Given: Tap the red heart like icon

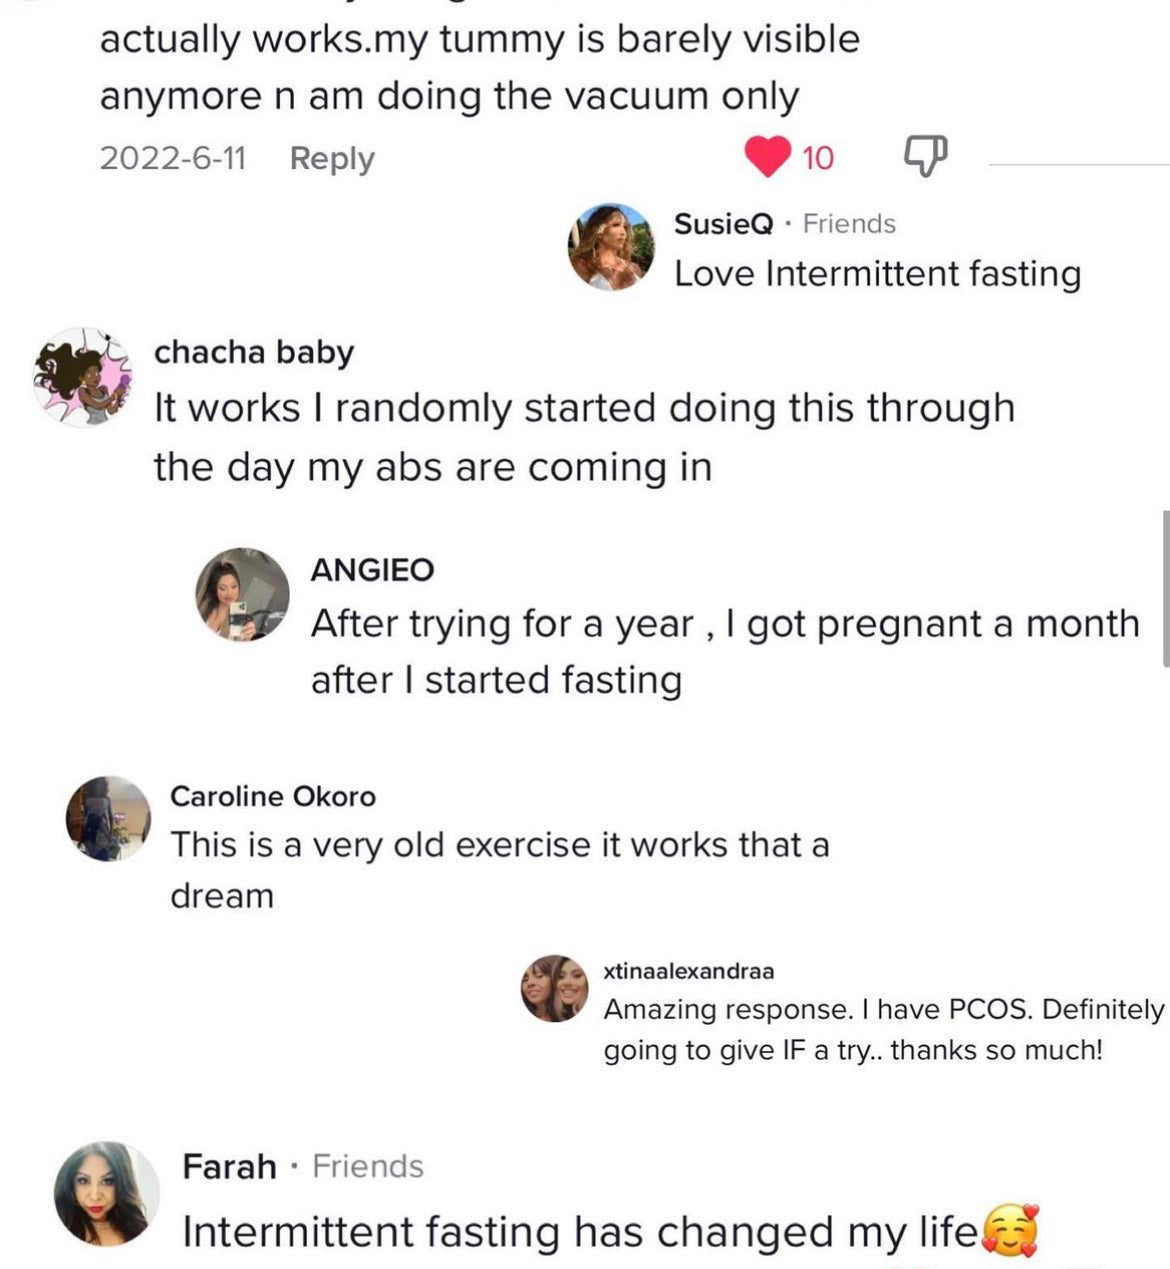Looking at the screenshot, I should 767,157.
